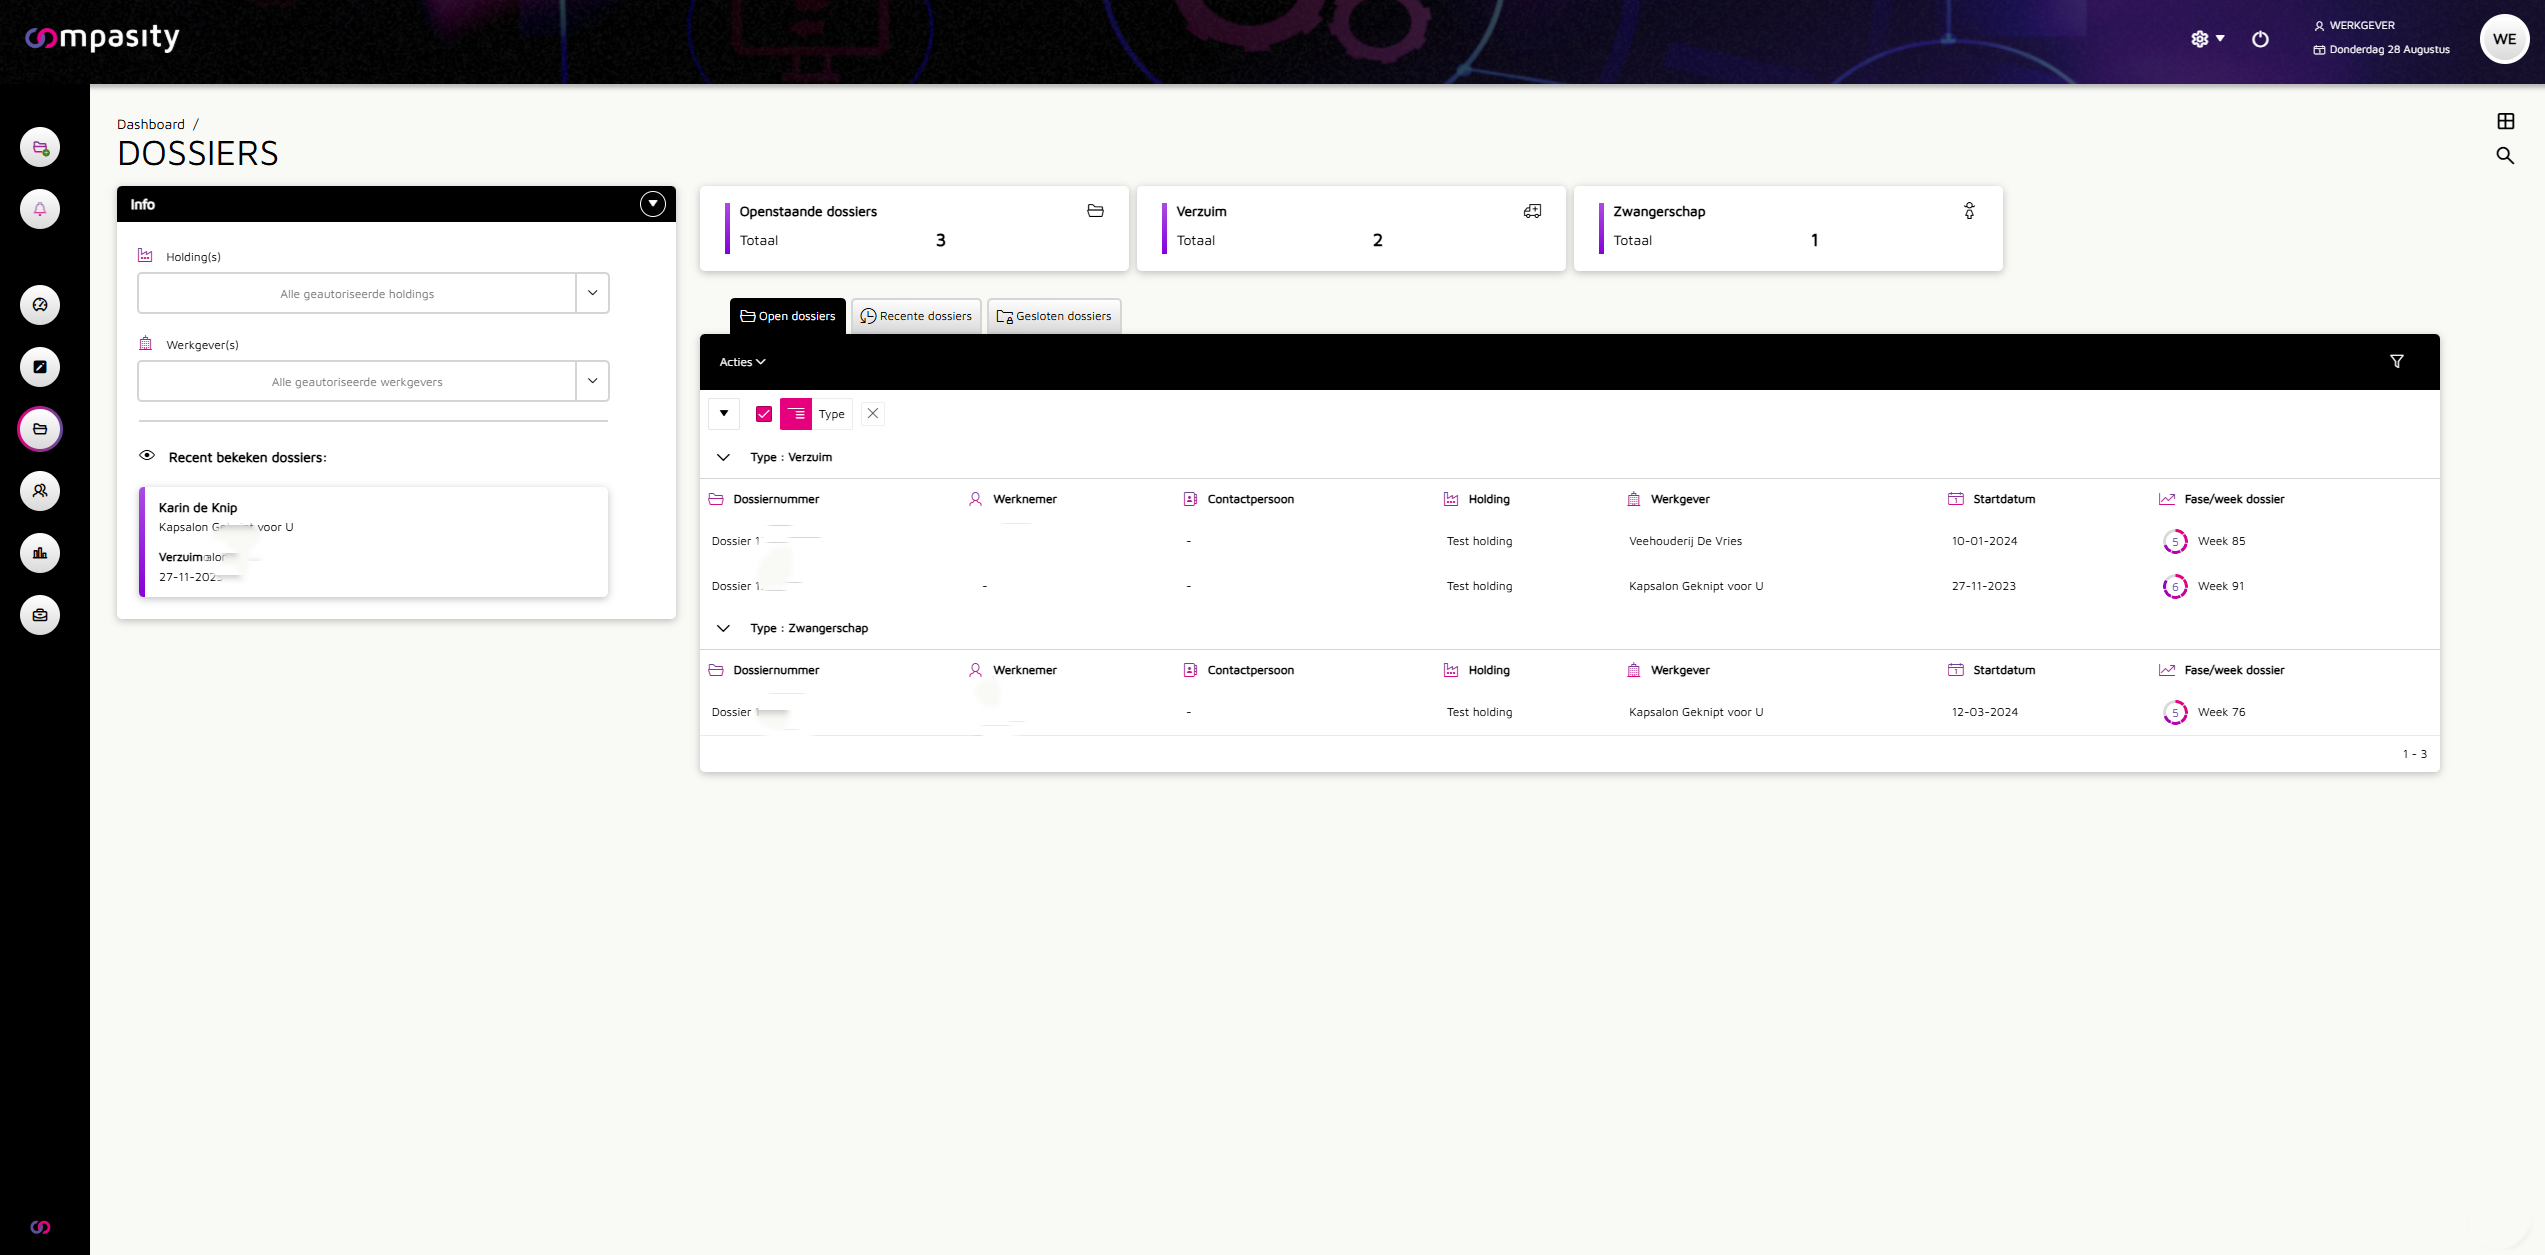The height and width of the screenshot is (1255, 2545).
Task: Click the Dashboard breadcrumb link
Action: pyautogui.click(x=151, y=124)
